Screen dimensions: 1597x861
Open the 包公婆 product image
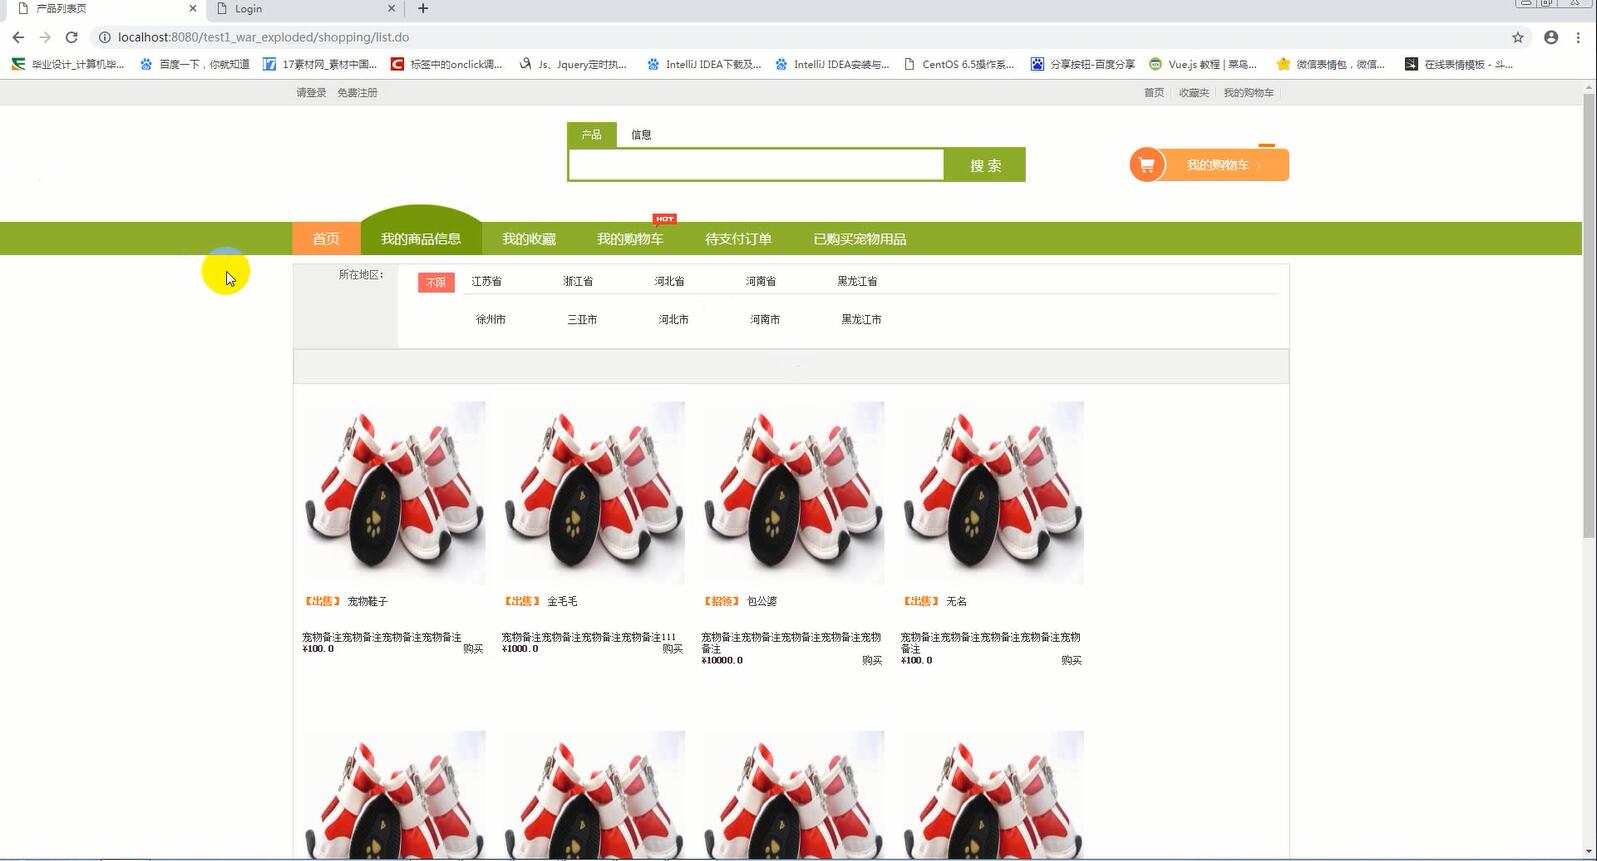click(793, 493)
